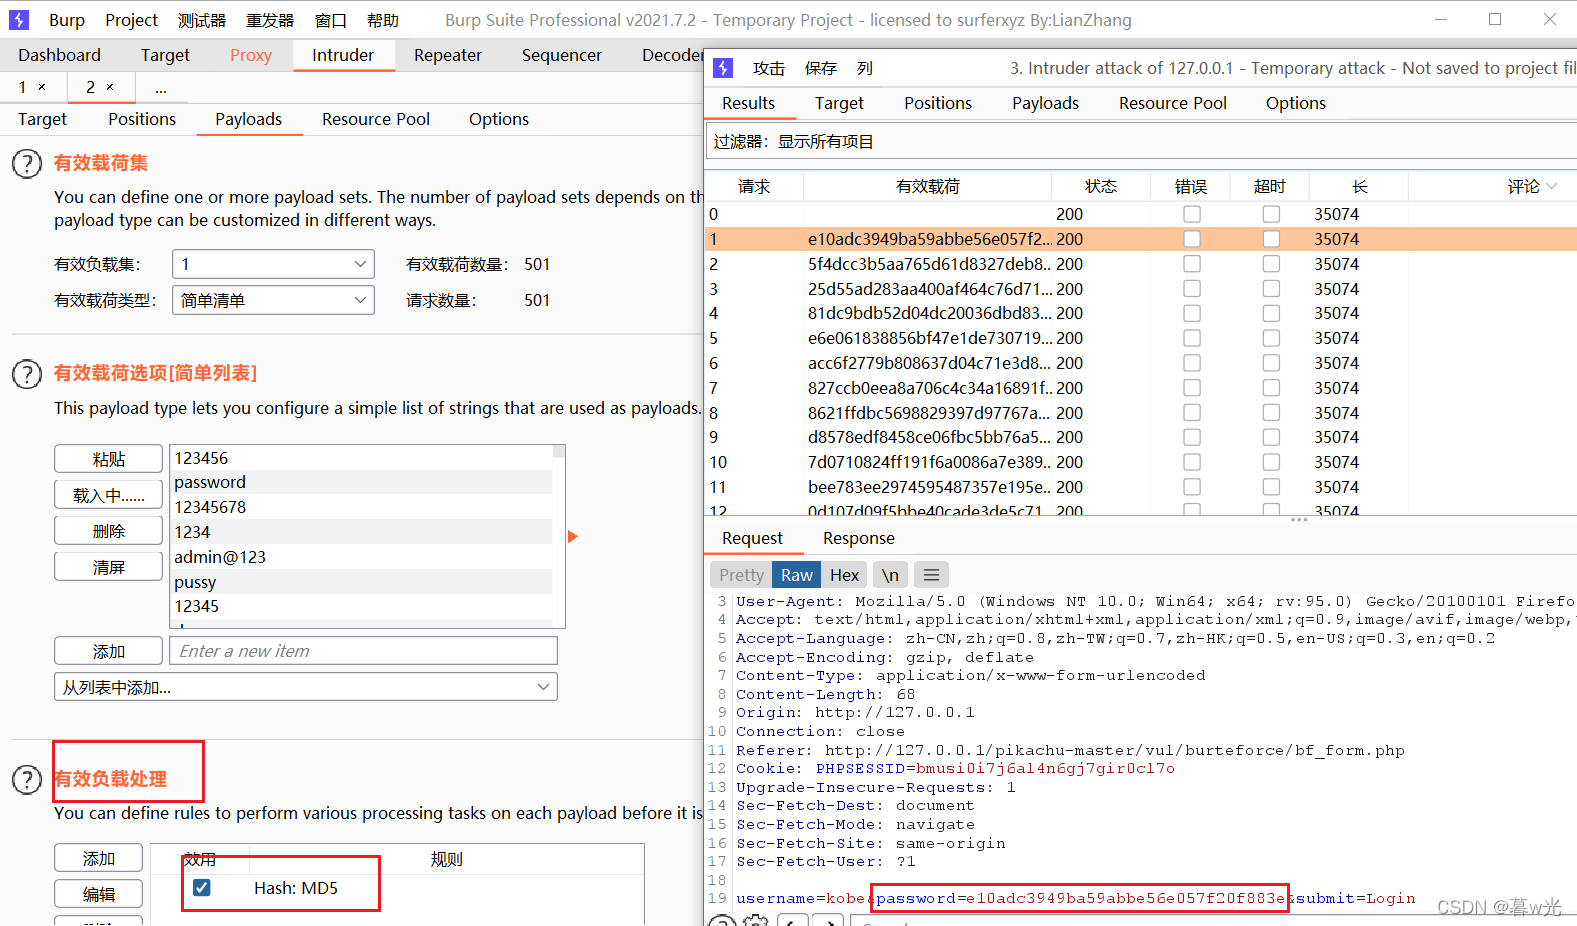1577x926 pixels.
Task: Switch to the Dashboard tab
Action: coord(59,55)
